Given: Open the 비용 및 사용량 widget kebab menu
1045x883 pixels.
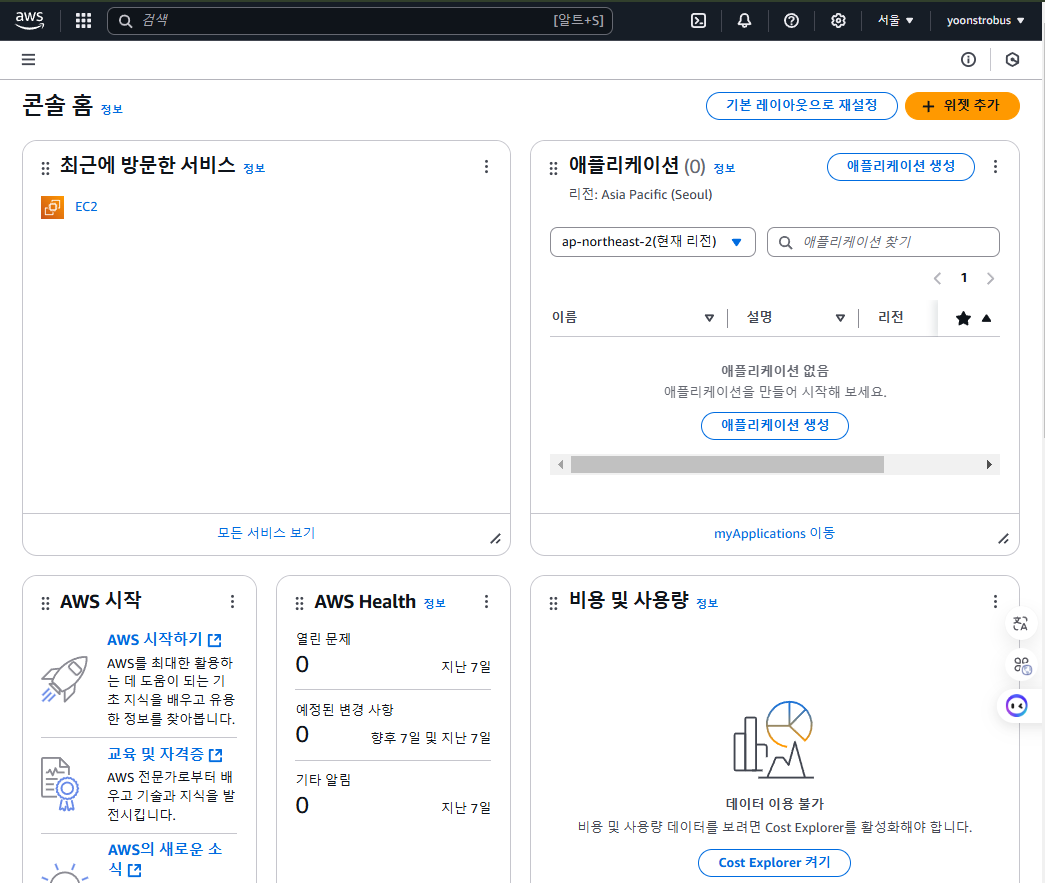Looking at the screenshot, I should coord(995,602).
